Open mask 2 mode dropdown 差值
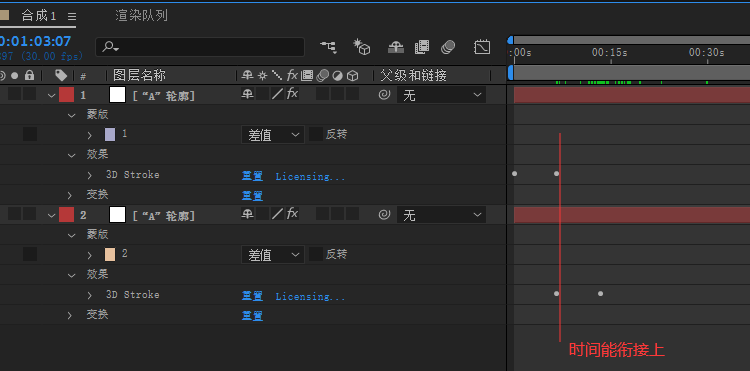This screenshot has height=371, width=750. tap(273, 255)
